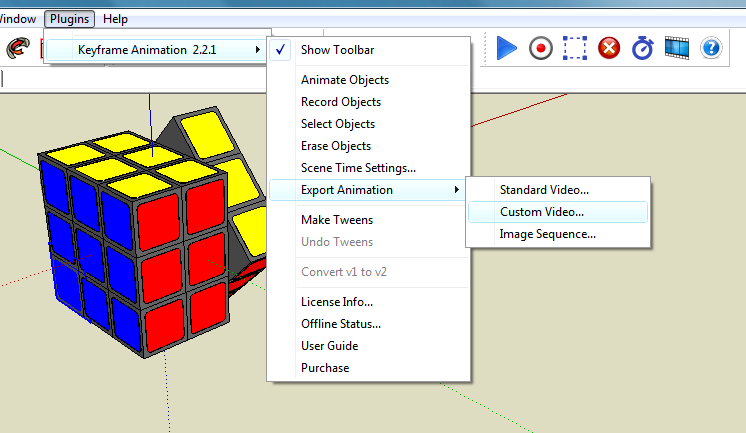Open License Info... entry

[x=337, y=302]
